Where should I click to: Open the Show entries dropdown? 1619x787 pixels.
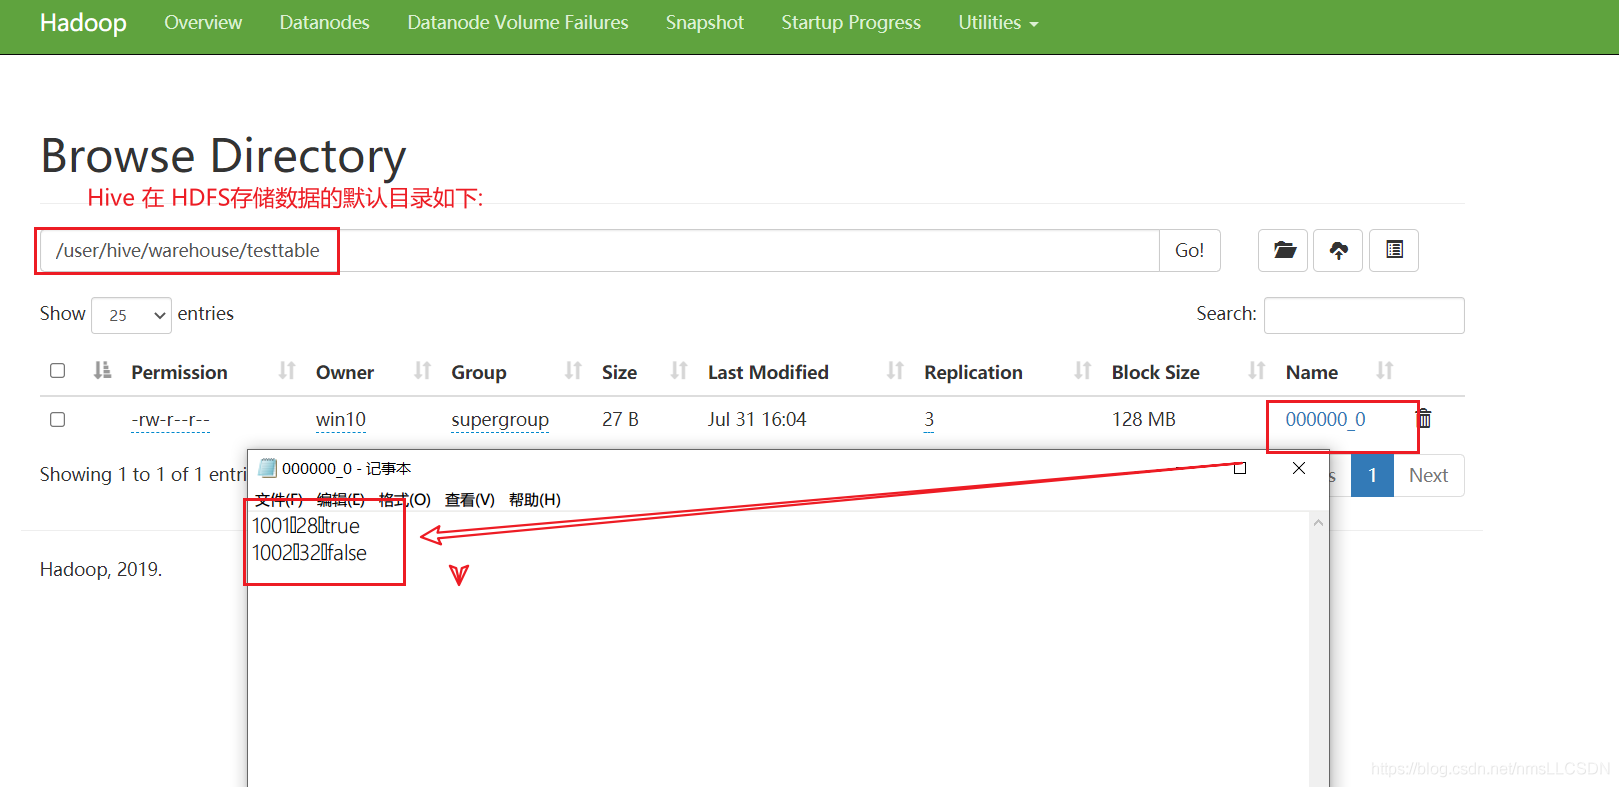pyautogui.click(x=131, y=315)
